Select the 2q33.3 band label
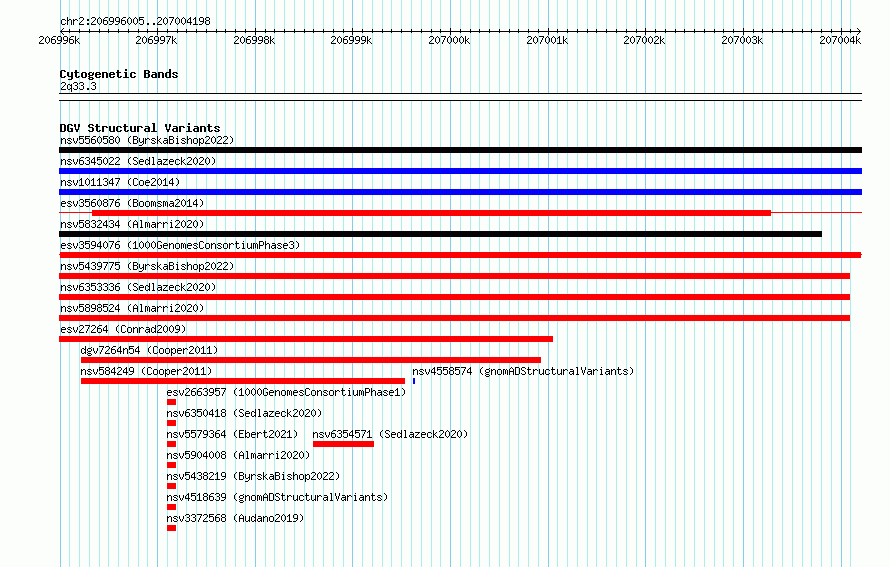 tap(78, 86)
